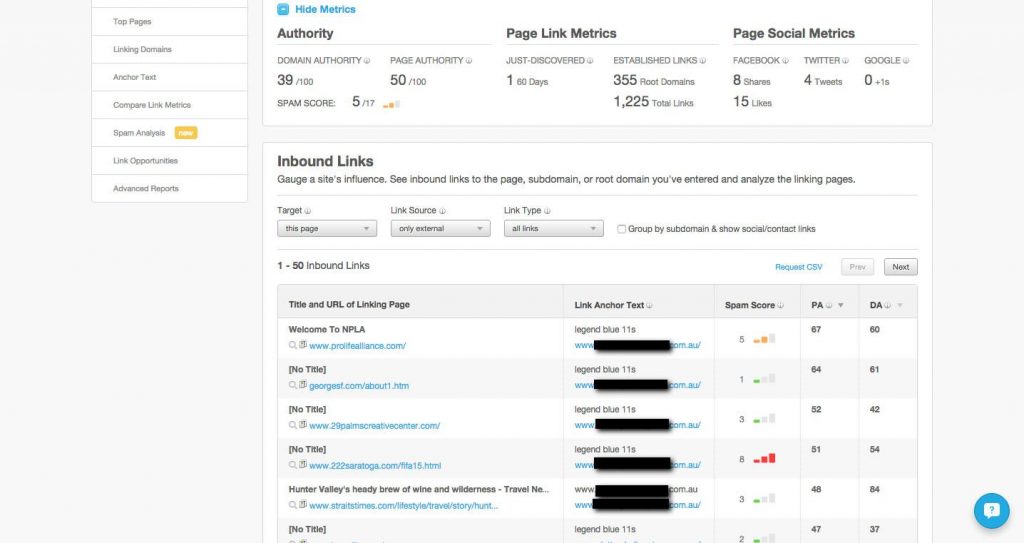Viewport: 1024px width, 543px height.
Task: Open www.prolifealliance.com link
Action: (357, 346)
